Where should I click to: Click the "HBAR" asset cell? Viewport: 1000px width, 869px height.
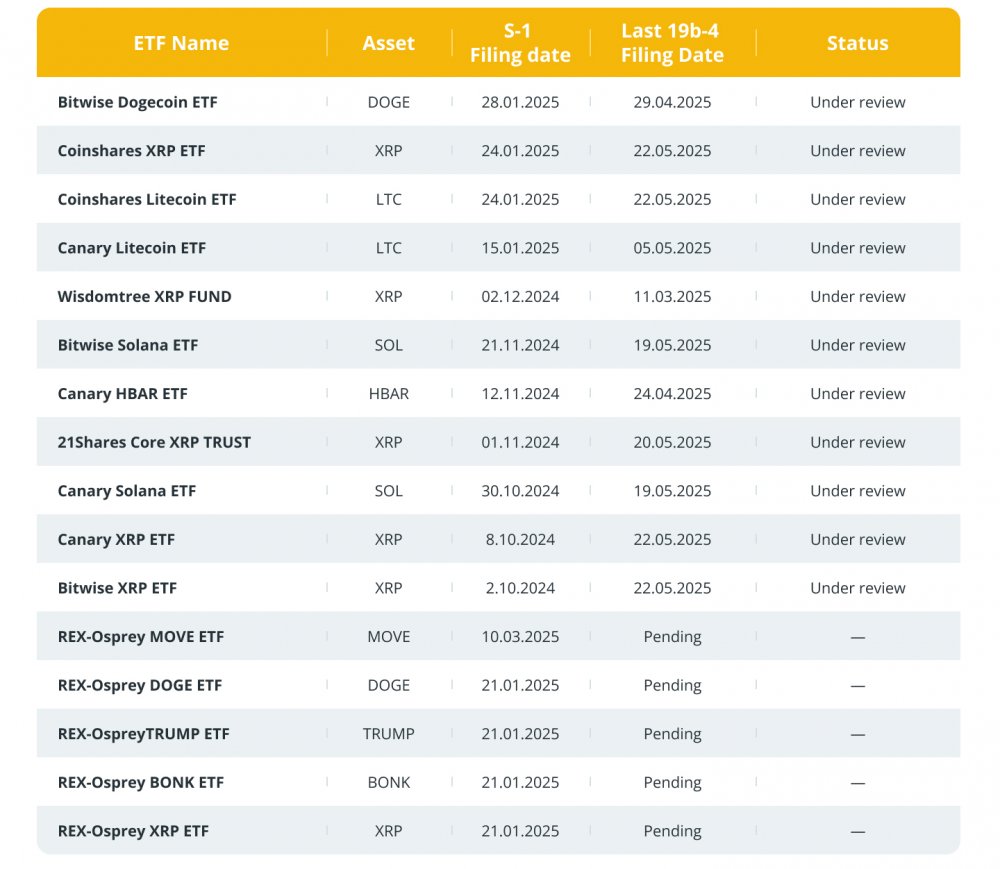pos(388,393)
